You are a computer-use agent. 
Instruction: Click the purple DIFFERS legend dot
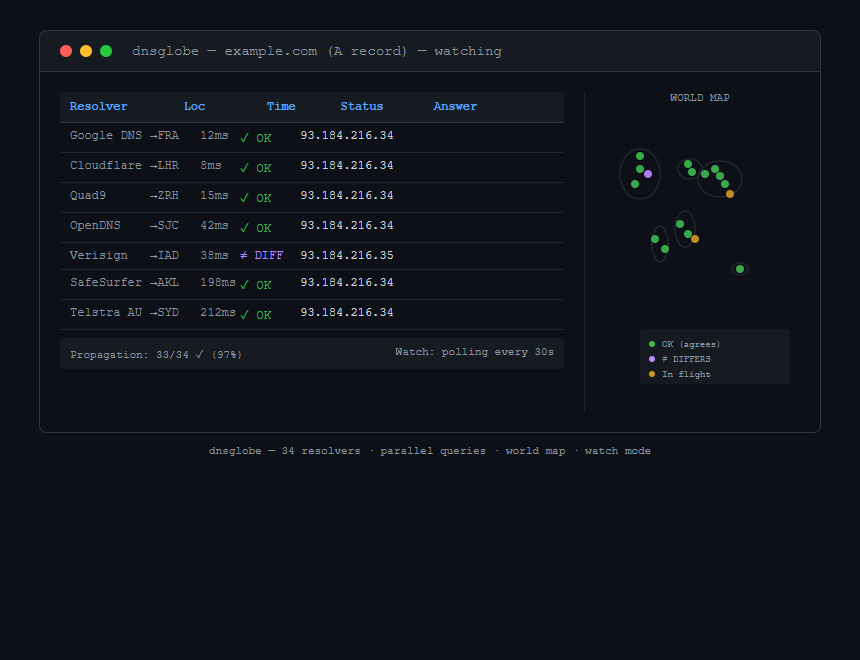652,359
